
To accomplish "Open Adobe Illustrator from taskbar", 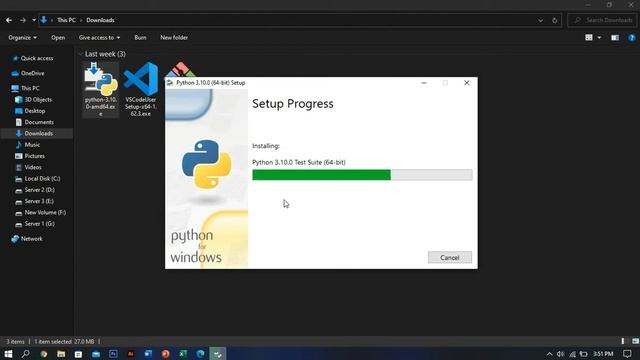I will point(131,354).
